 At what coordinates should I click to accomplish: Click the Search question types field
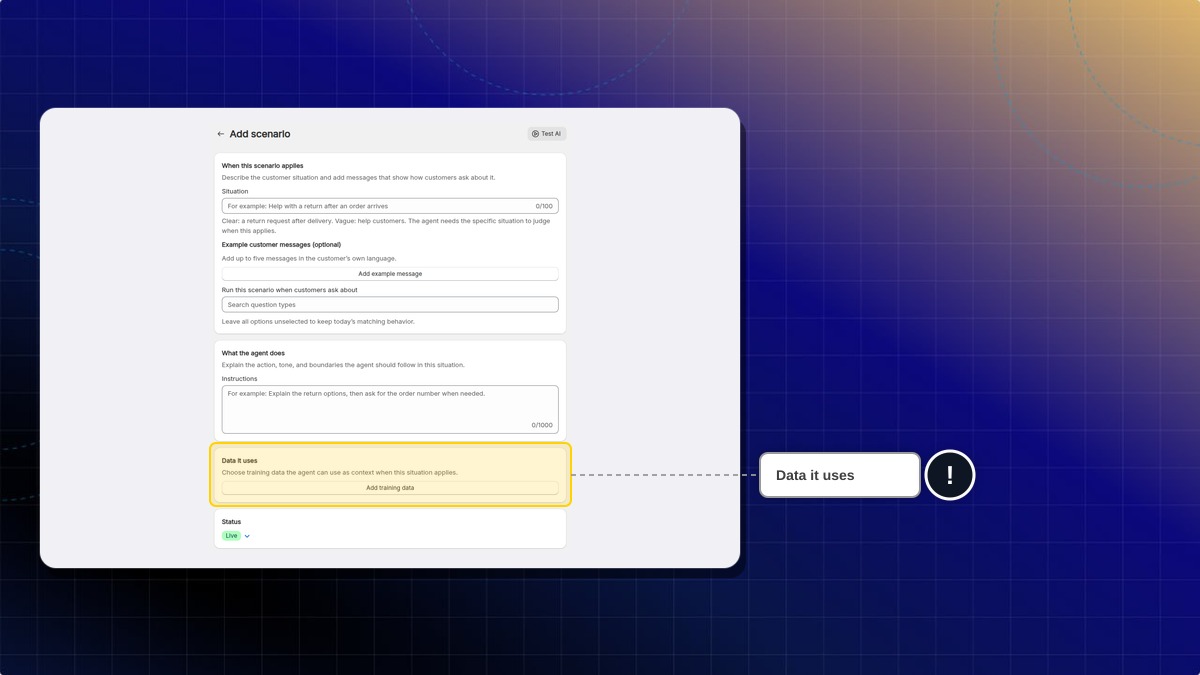point(390,305)
